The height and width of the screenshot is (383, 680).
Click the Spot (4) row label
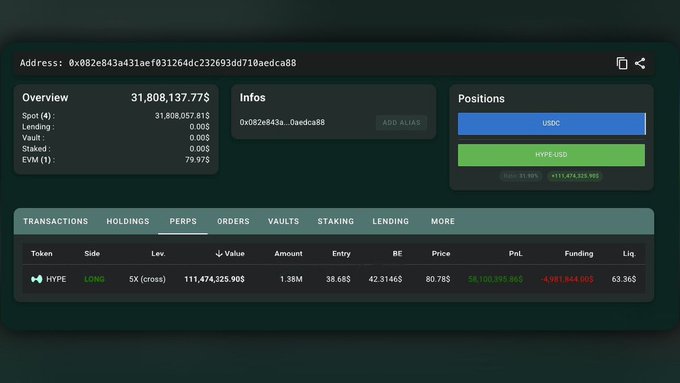click(38, 116)
